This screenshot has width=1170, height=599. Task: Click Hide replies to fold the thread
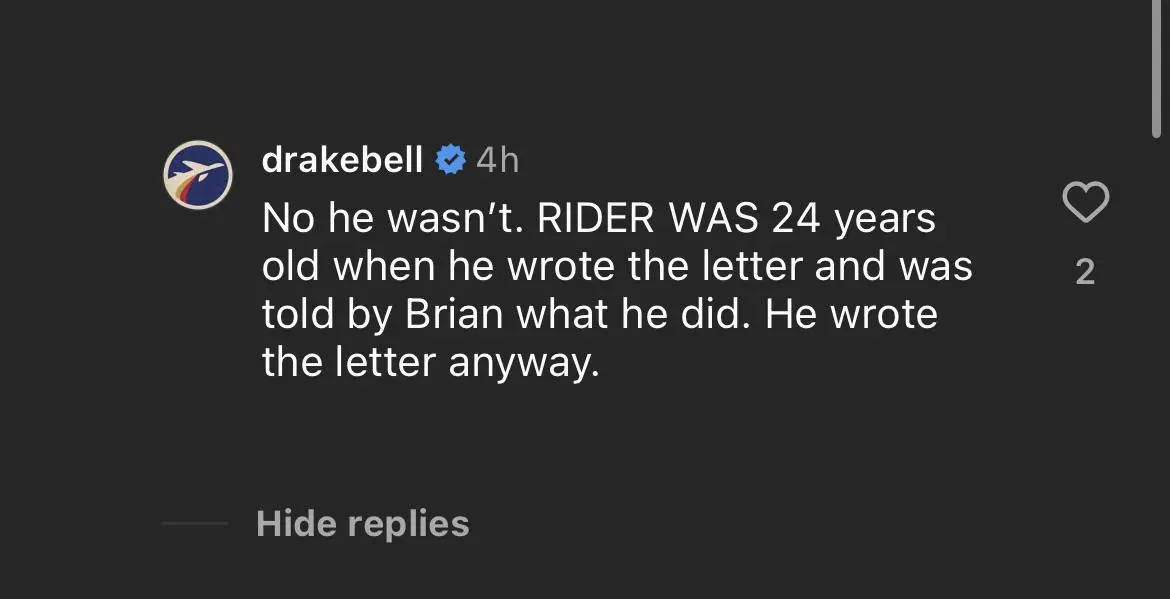[361, 523]
